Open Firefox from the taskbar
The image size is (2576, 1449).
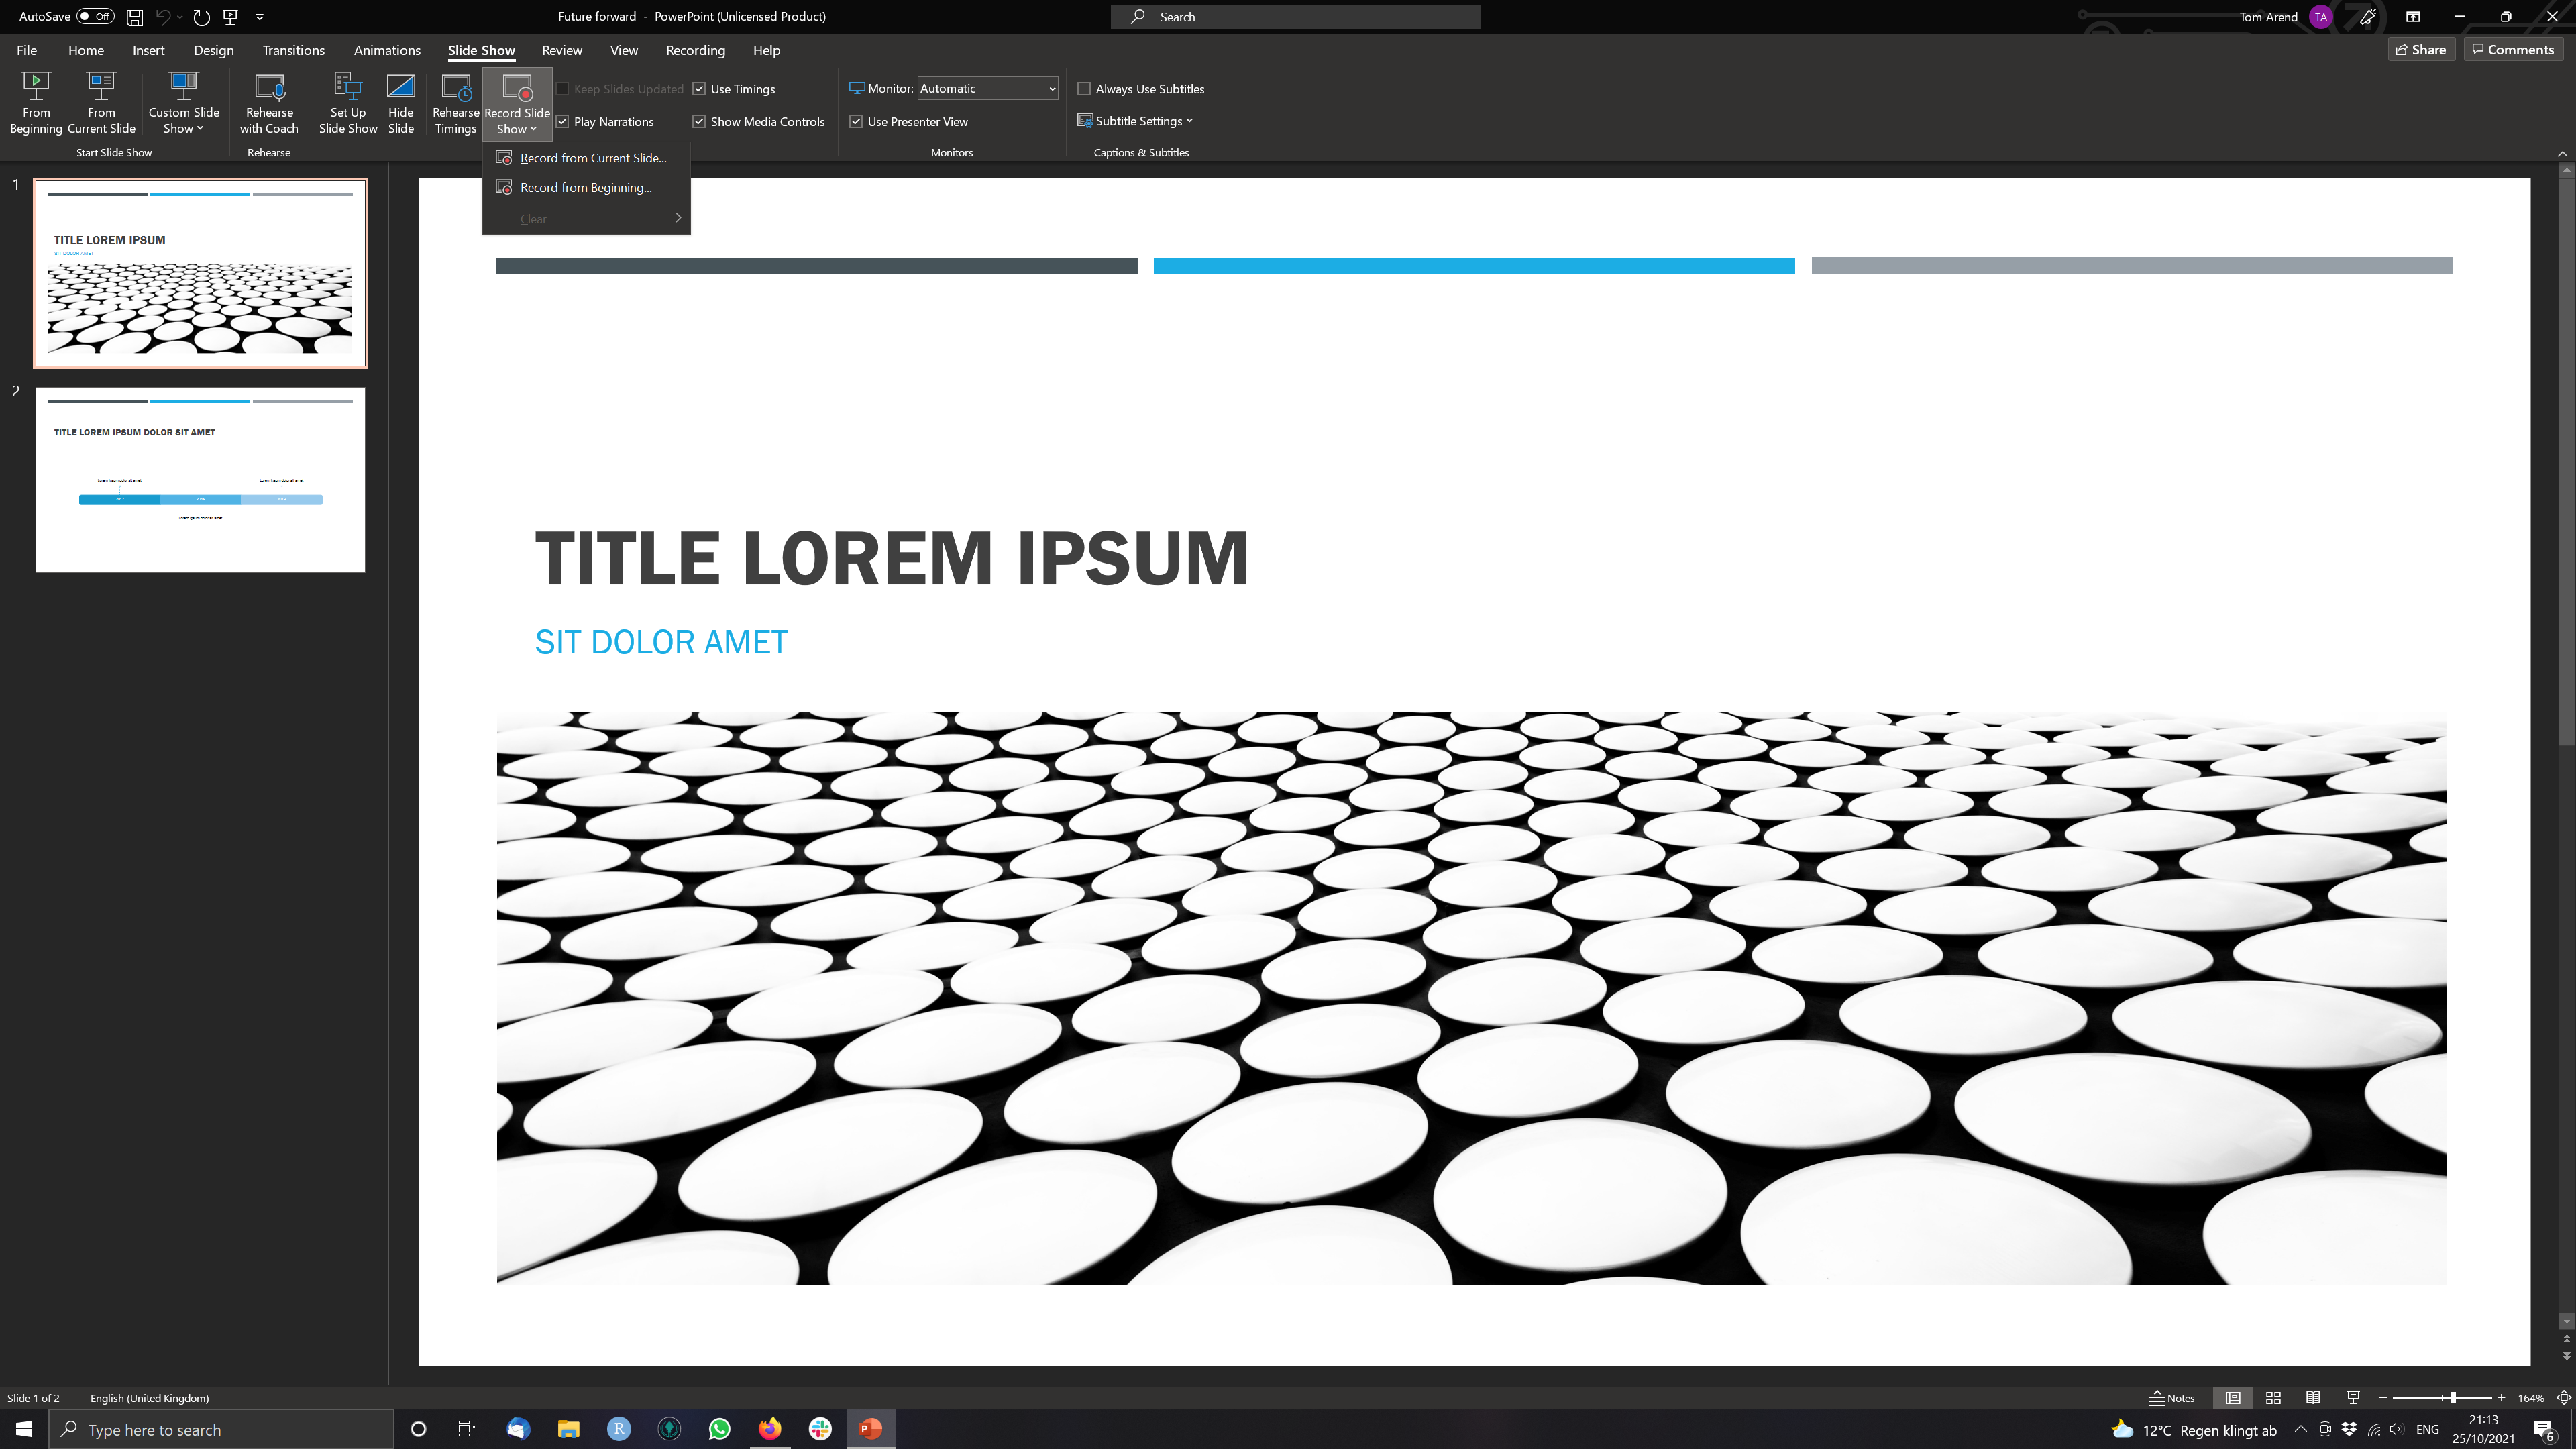click(769, 1429)
